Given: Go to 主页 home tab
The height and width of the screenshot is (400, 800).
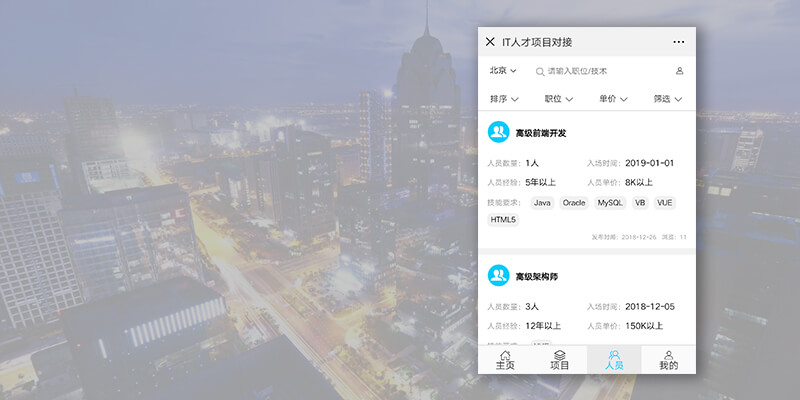Looking at the screenshot, I should coord(505,360).
